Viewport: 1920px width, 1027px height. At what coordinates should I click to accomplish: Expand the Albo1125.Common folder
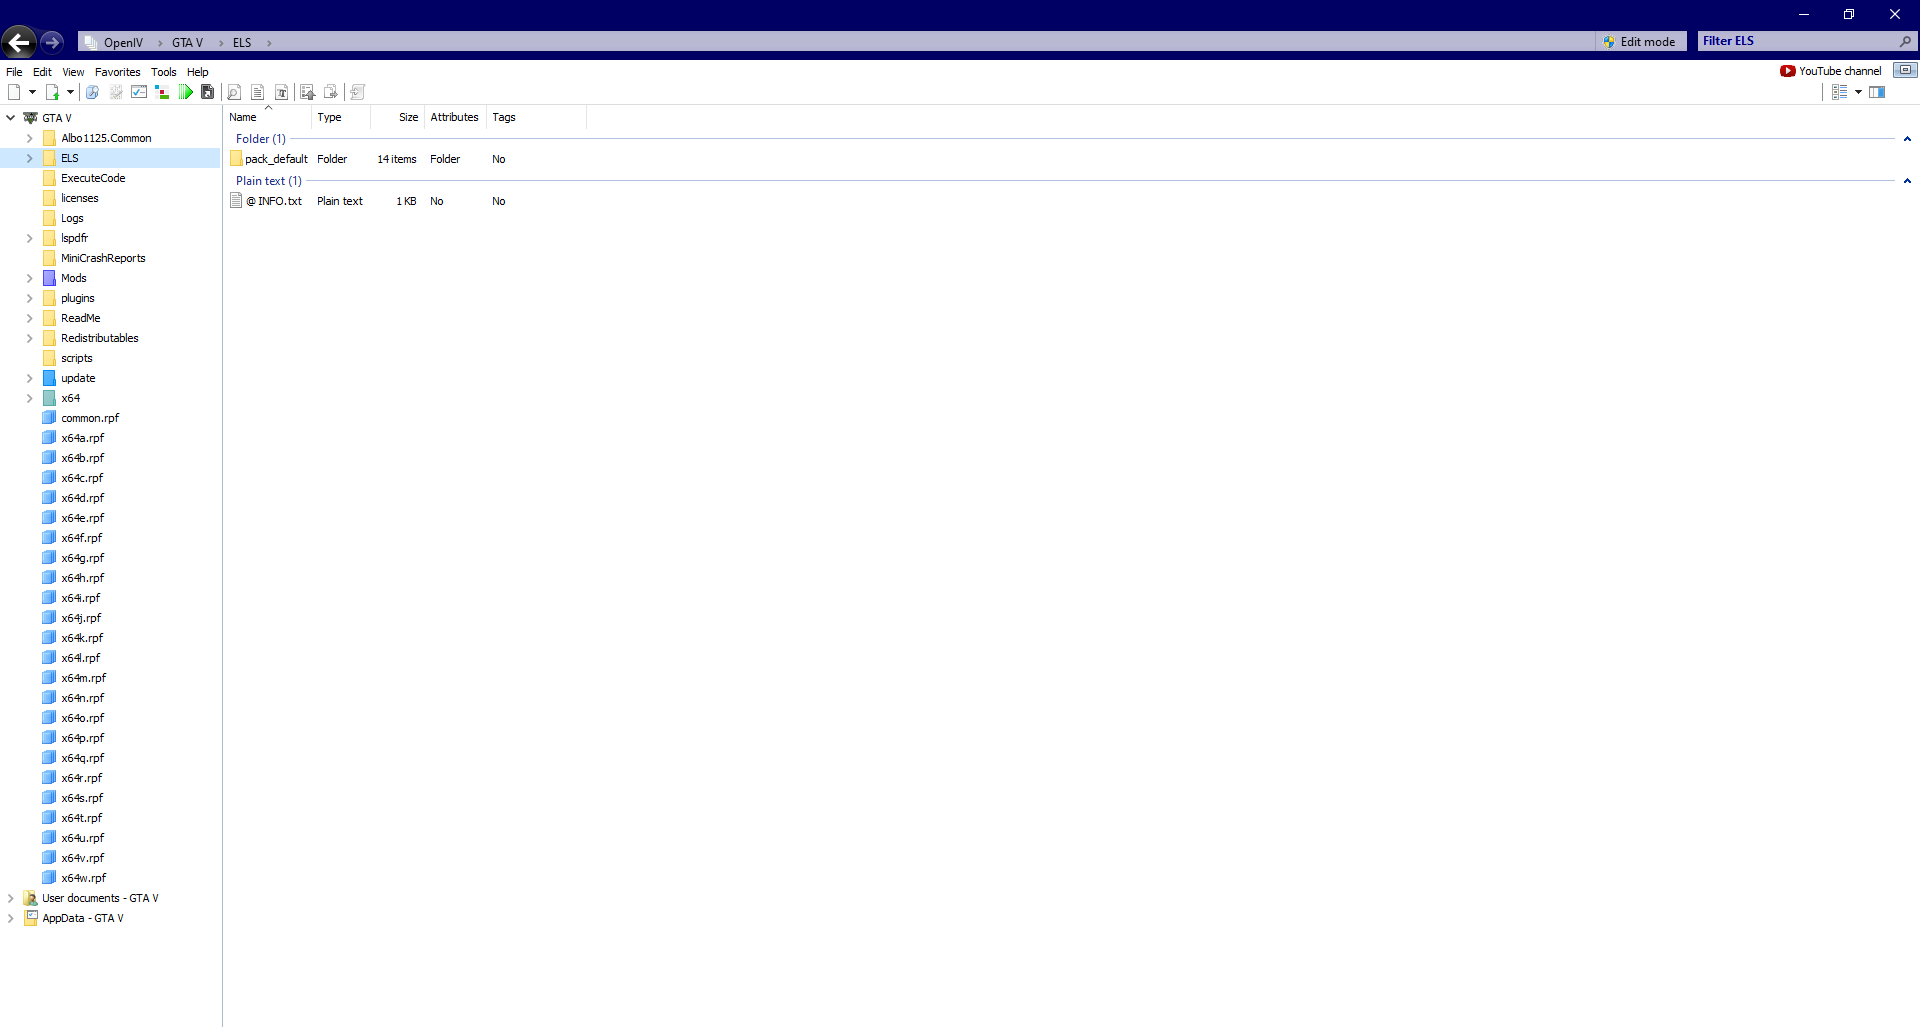pyautogui.click(x=29, y=138)
